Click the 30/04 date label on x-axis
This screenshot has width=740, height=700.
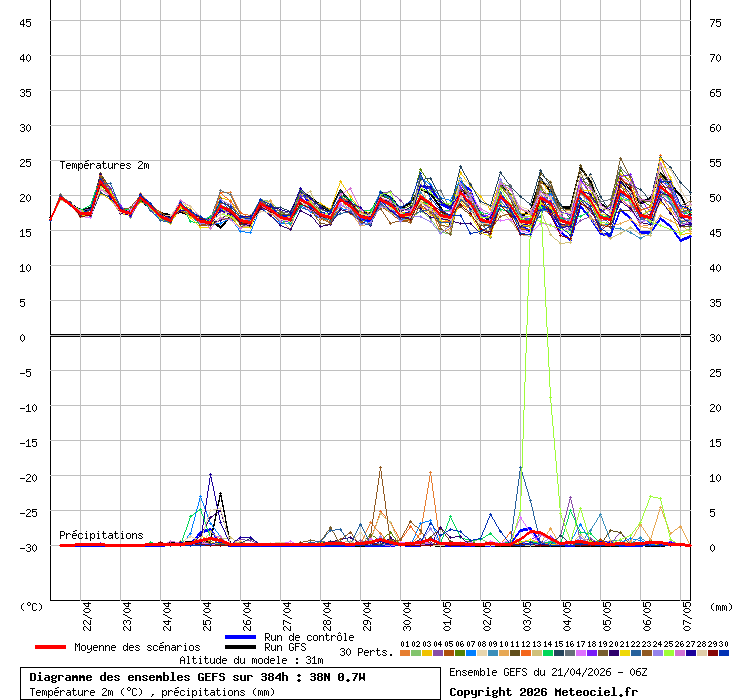[407, 611]
